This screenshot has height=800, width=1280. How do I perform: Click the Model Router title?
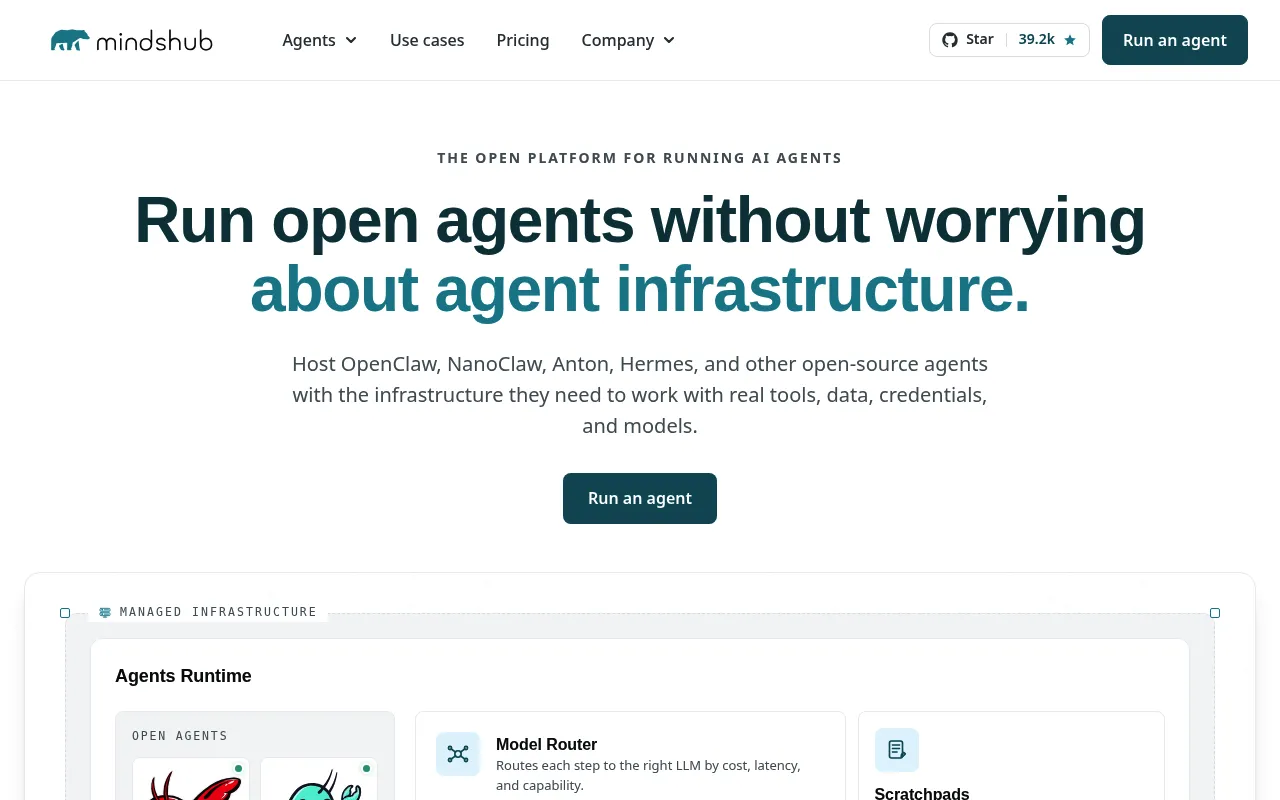pyautogui.click(x=546, y=744)
